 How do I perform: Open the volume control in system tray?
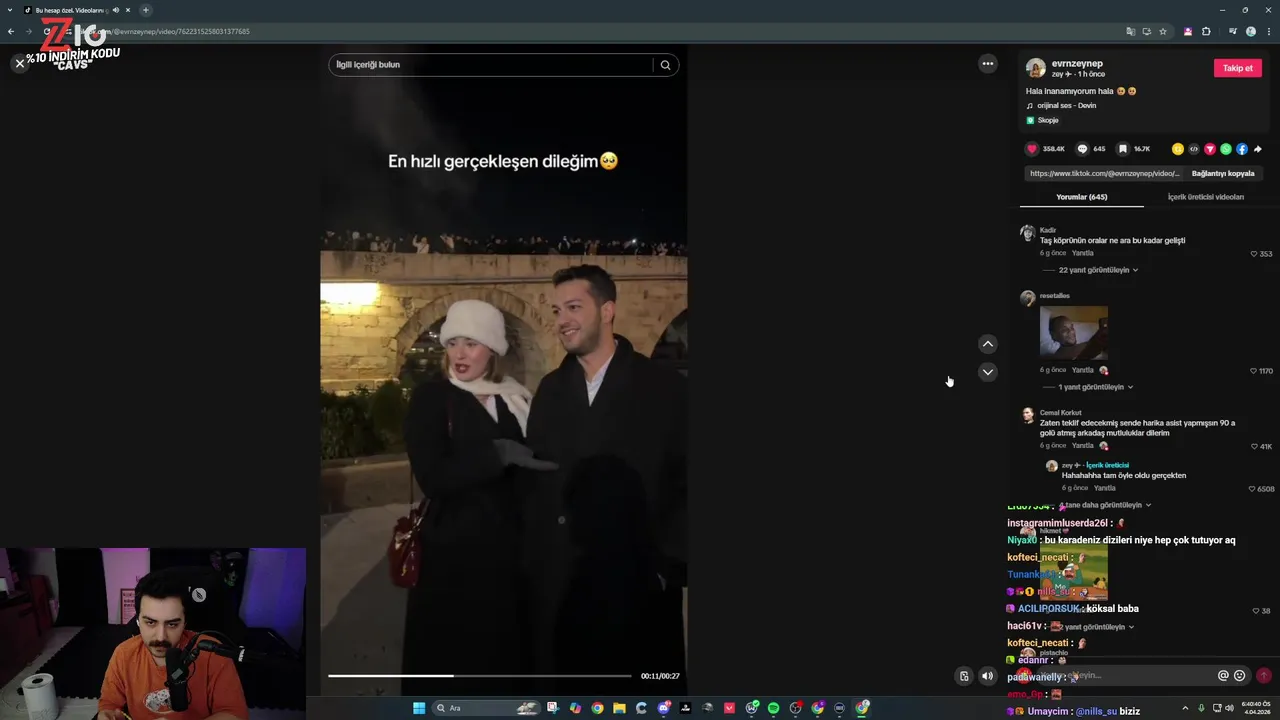click(x=1229, y=708)
